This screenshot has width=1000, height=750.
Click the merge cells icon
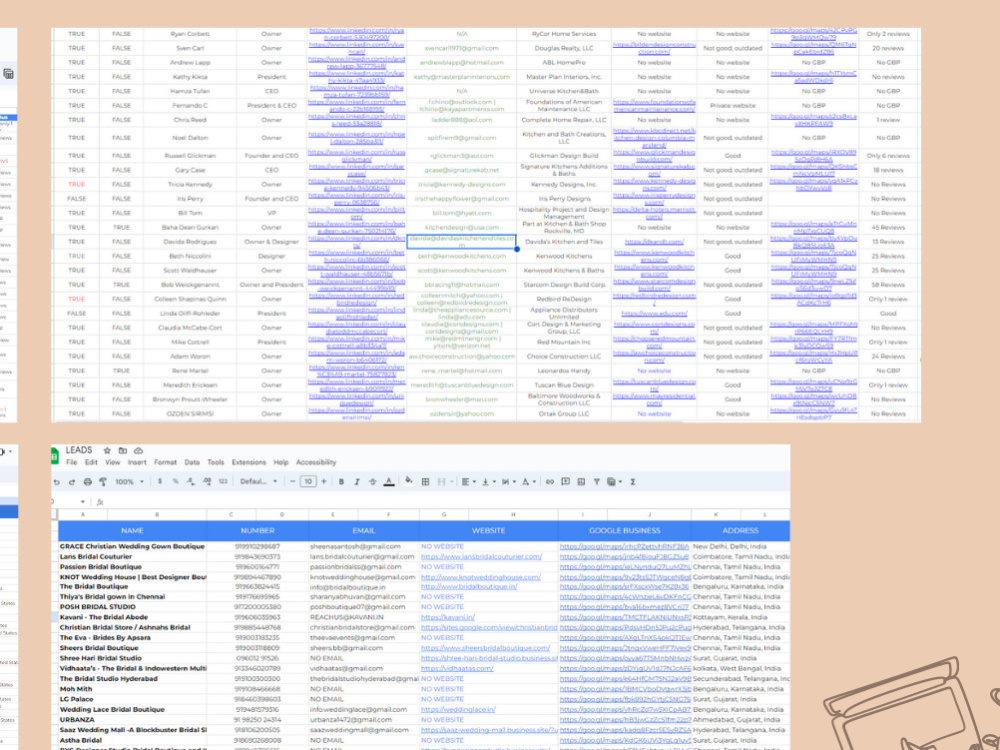tap(441, 482)
